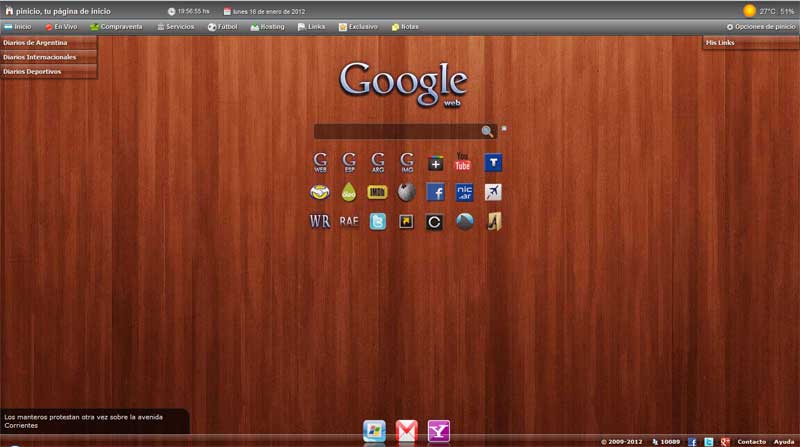Select the Google IMG search option
Viewport: 800px width, 447px height.
407,162
